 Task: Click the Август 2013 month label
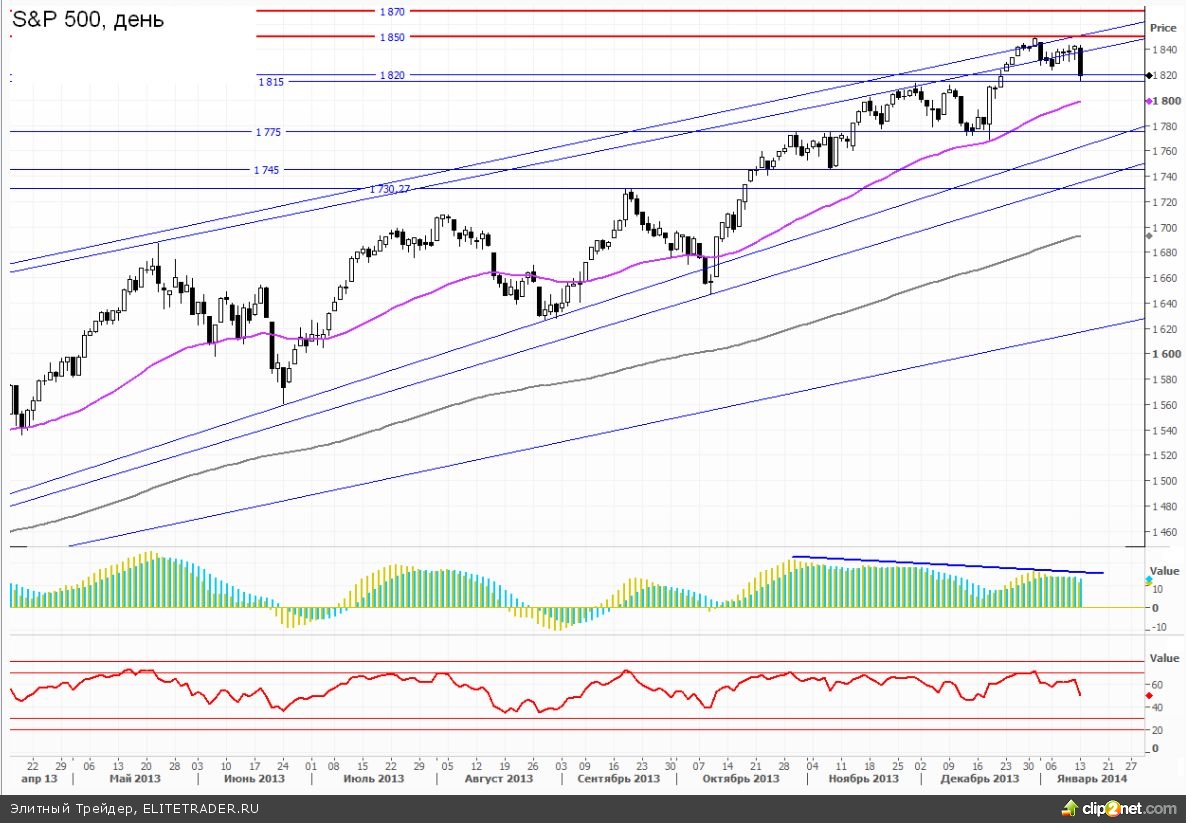[496, 778]
